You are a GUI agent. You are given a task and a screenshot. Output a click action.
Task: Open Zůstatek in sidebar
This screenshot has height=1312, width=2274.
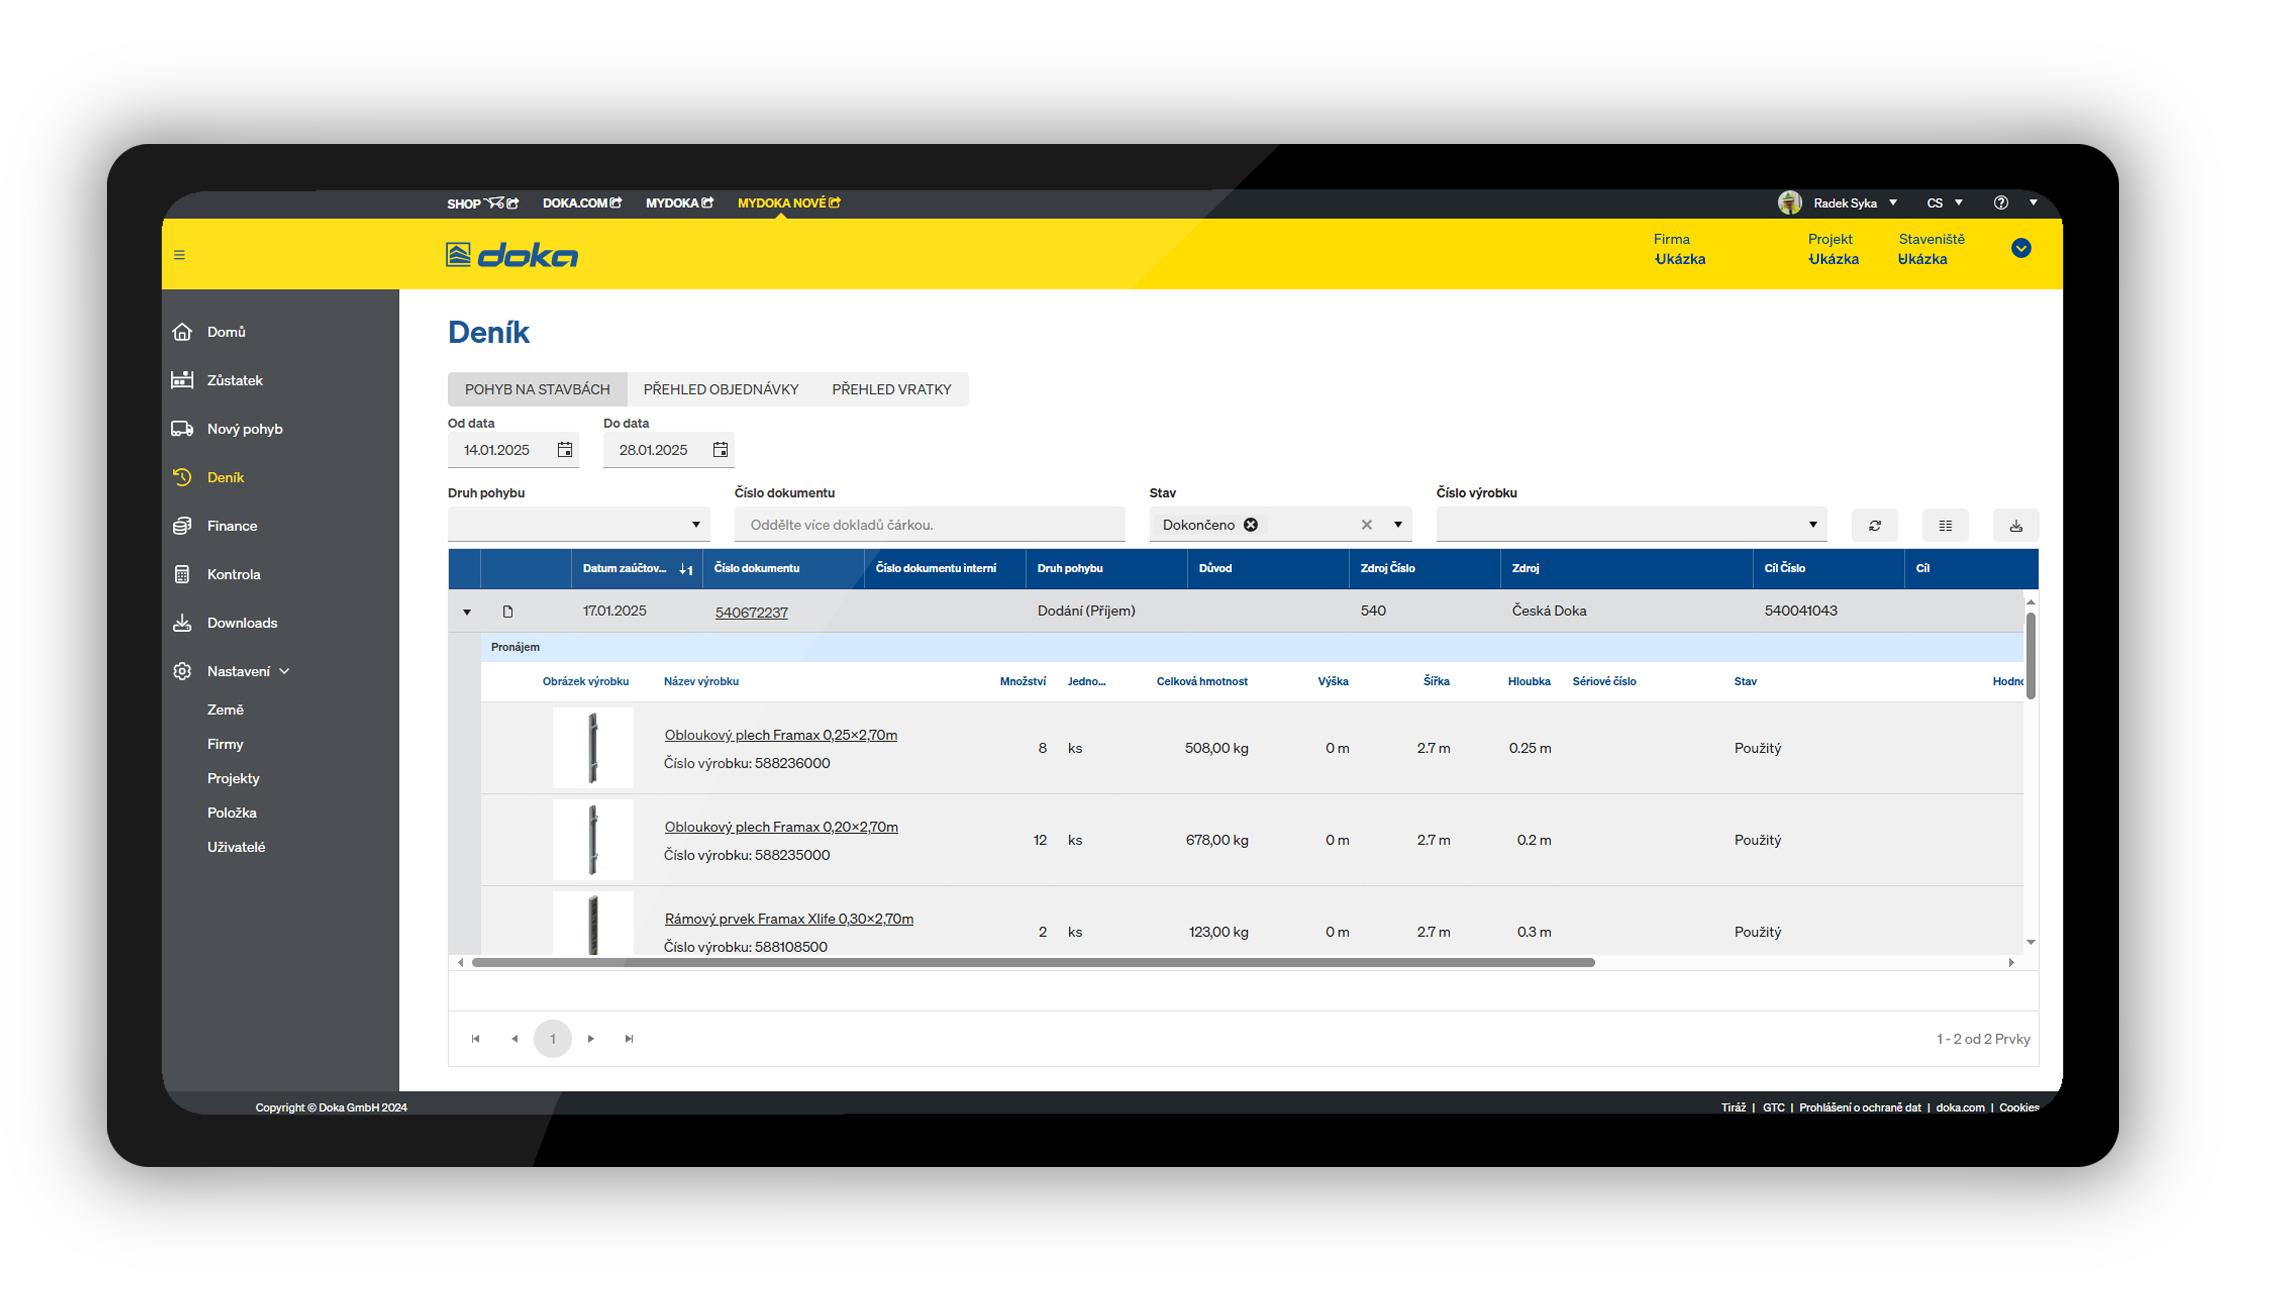point(234,380)
